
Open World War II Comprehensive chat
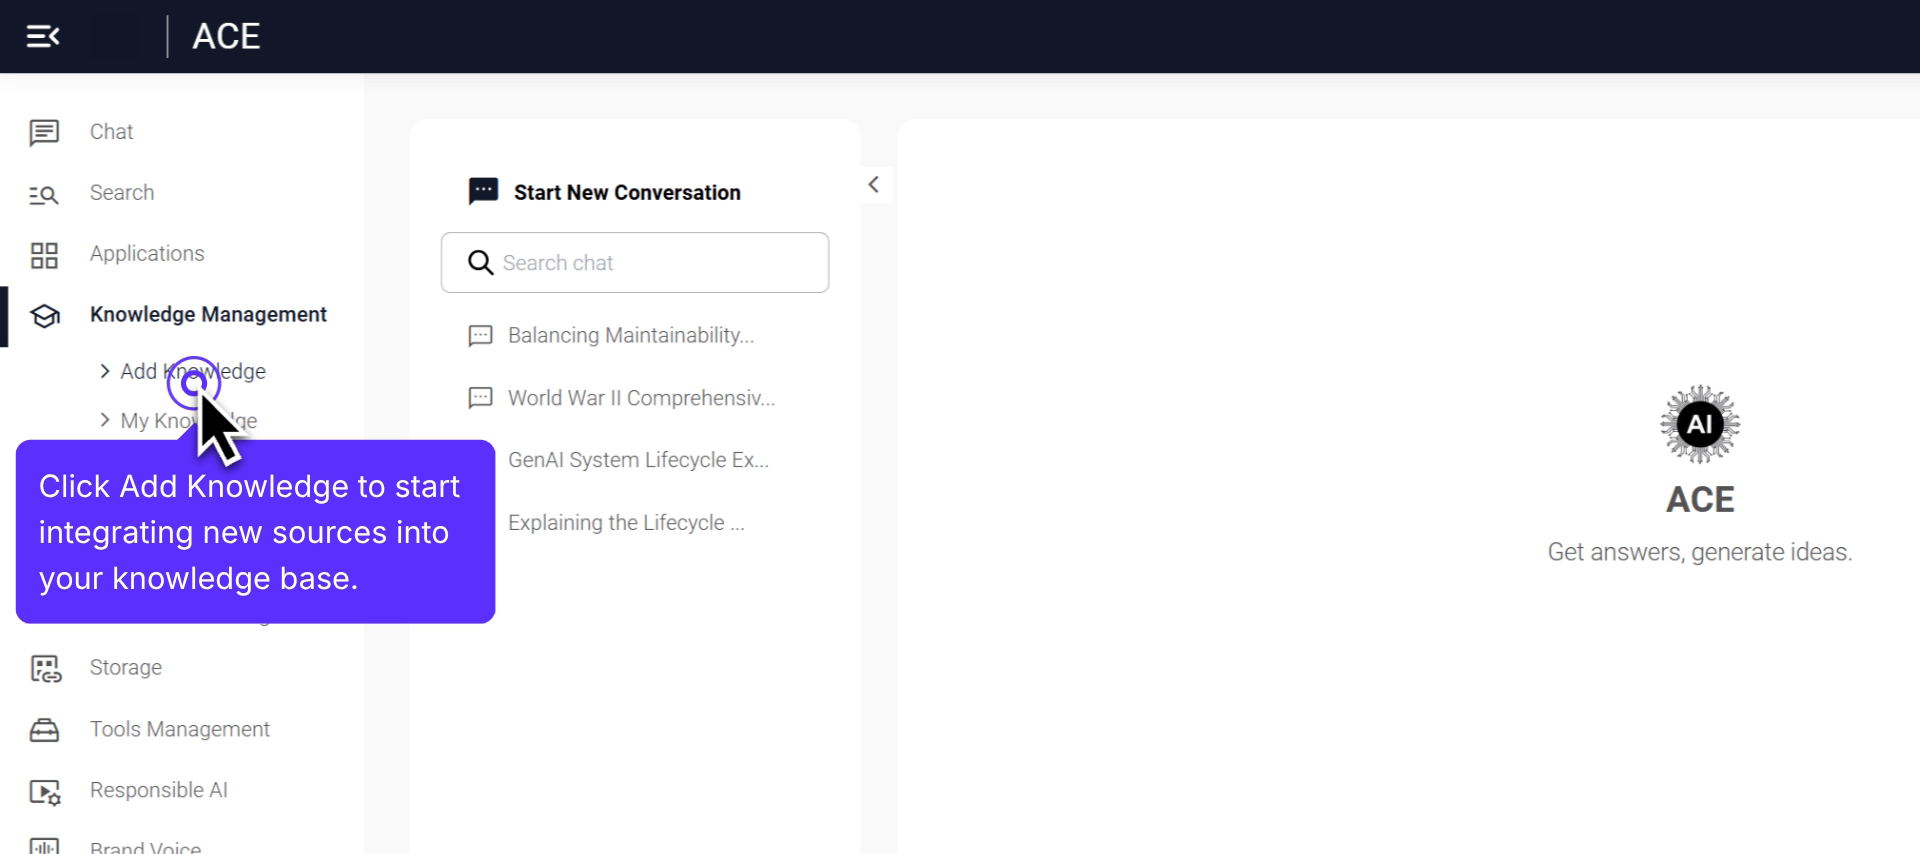tap(640, 399)
